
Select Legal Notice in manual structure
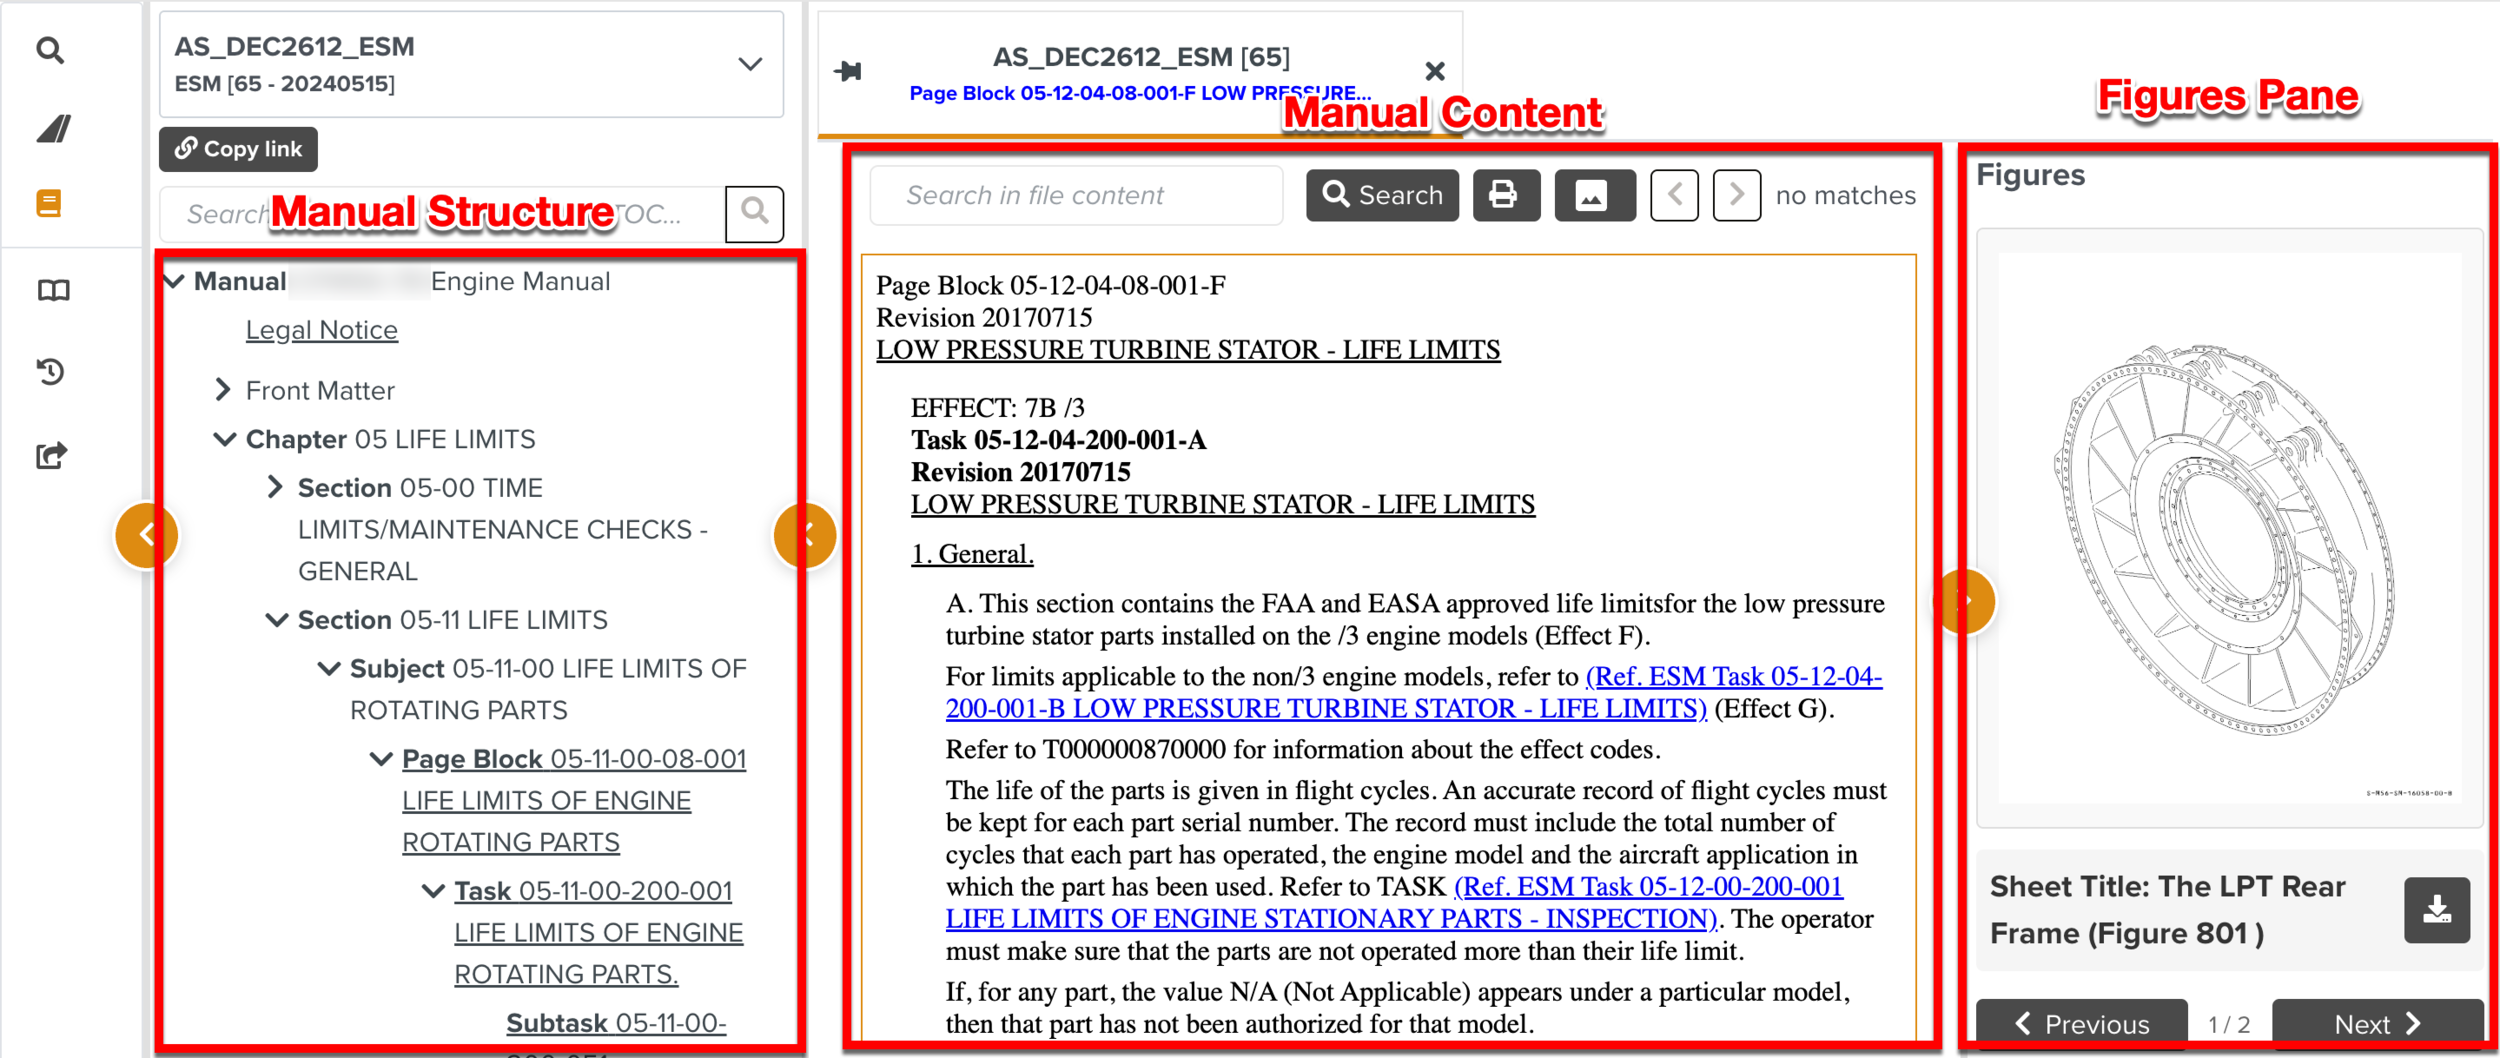pos(321,329)
